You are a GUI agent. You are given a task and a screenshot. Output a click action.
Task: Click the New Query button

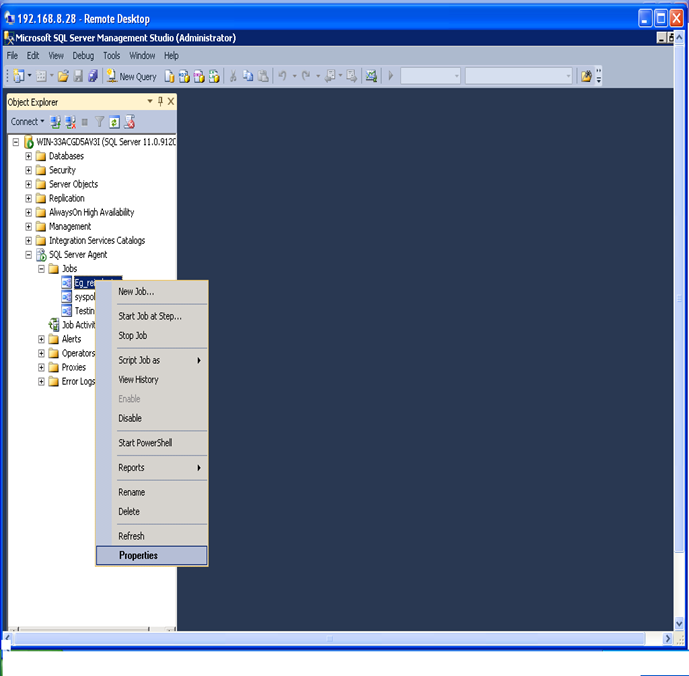pos(131,76)
